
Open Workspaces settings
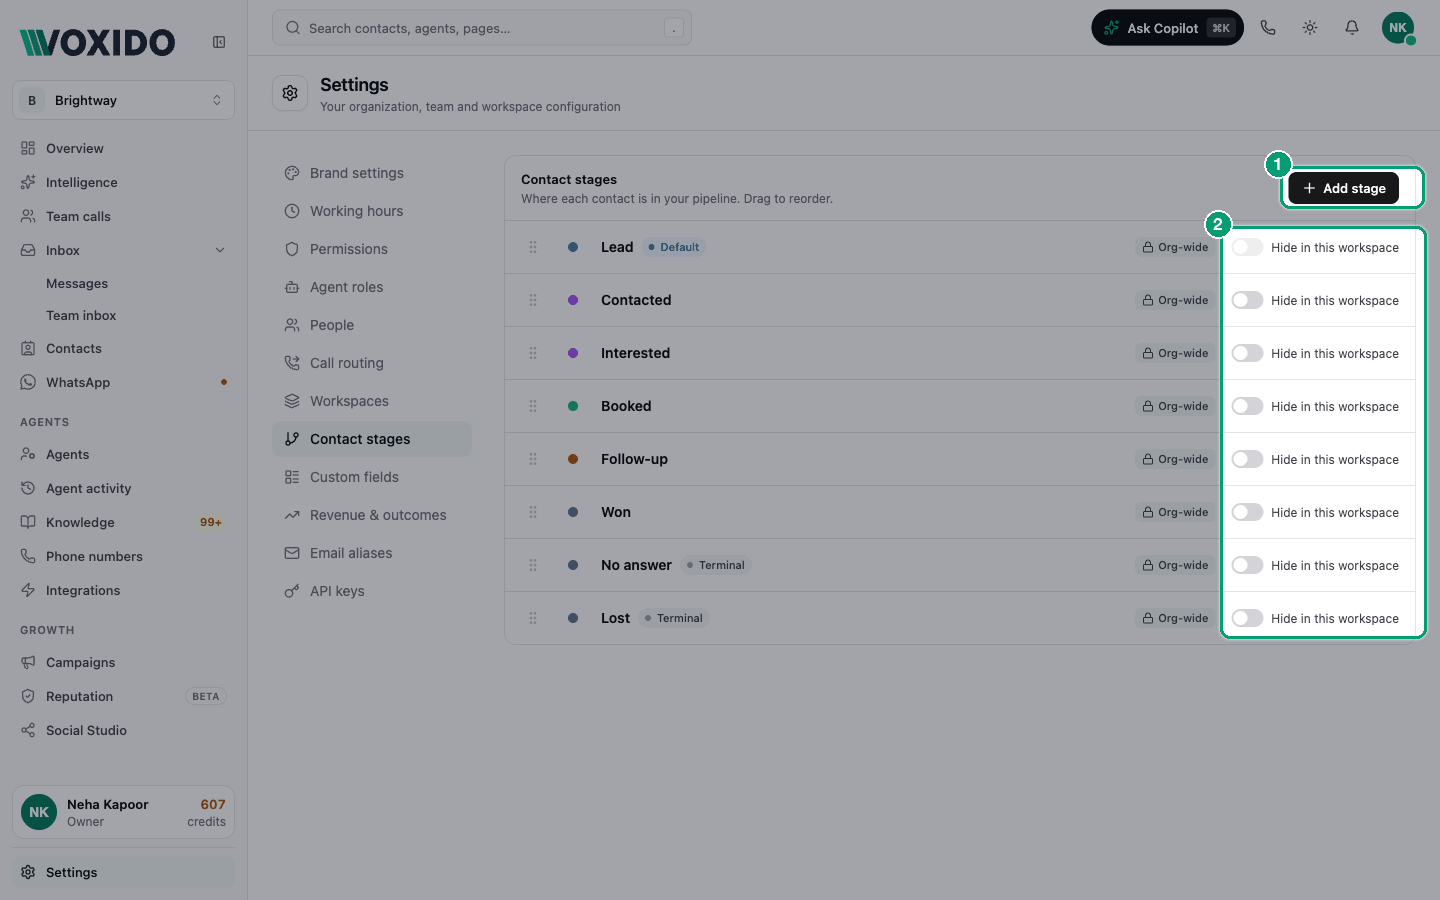[372, 401]
